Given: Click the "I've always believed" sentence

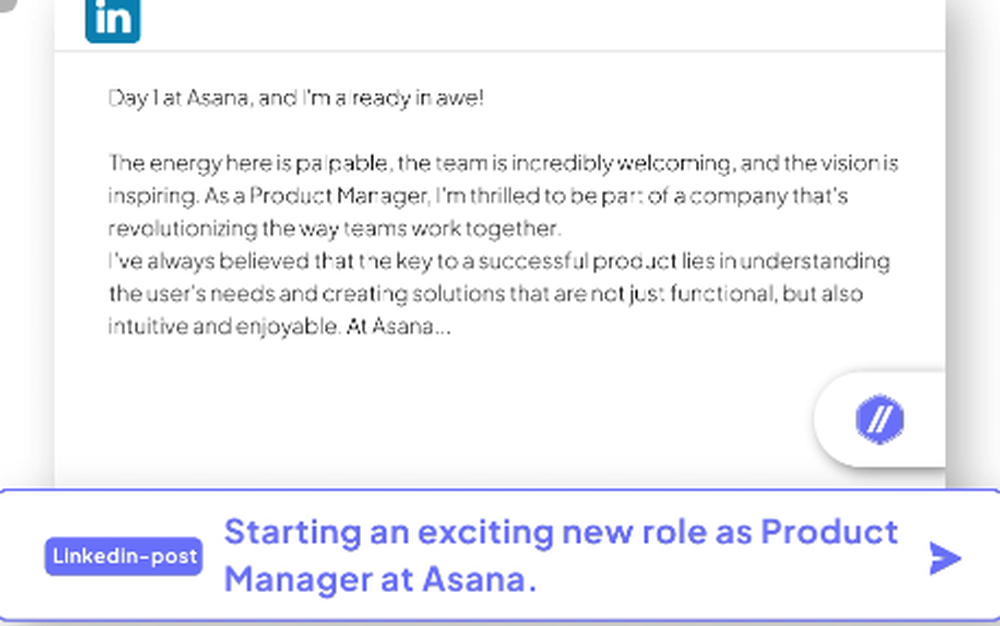Looking at the screenshot, I should click(x=498, y=261).
